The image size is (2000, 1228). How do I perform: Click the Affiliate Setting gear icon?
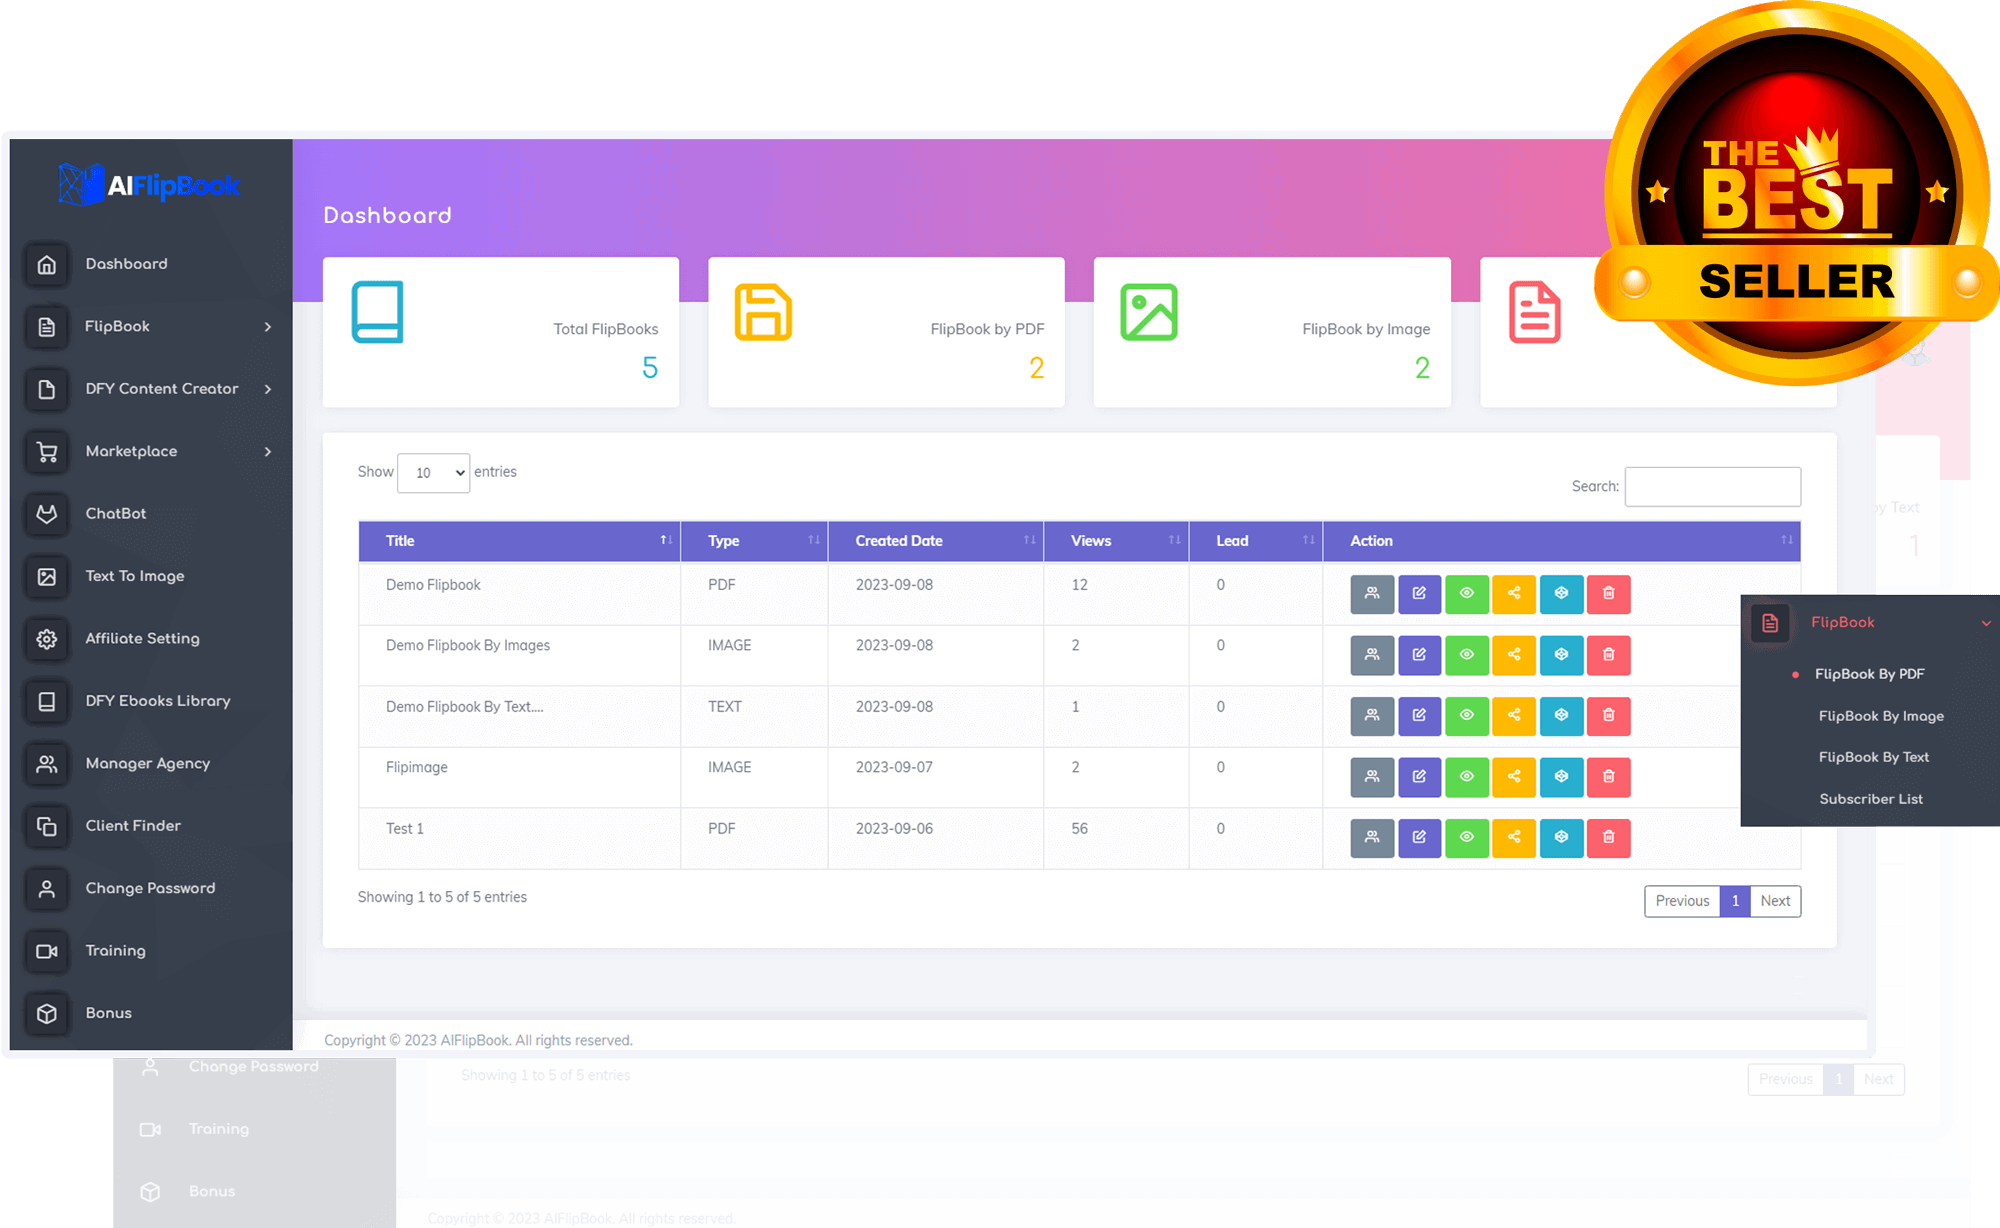[x=47, y=639]
